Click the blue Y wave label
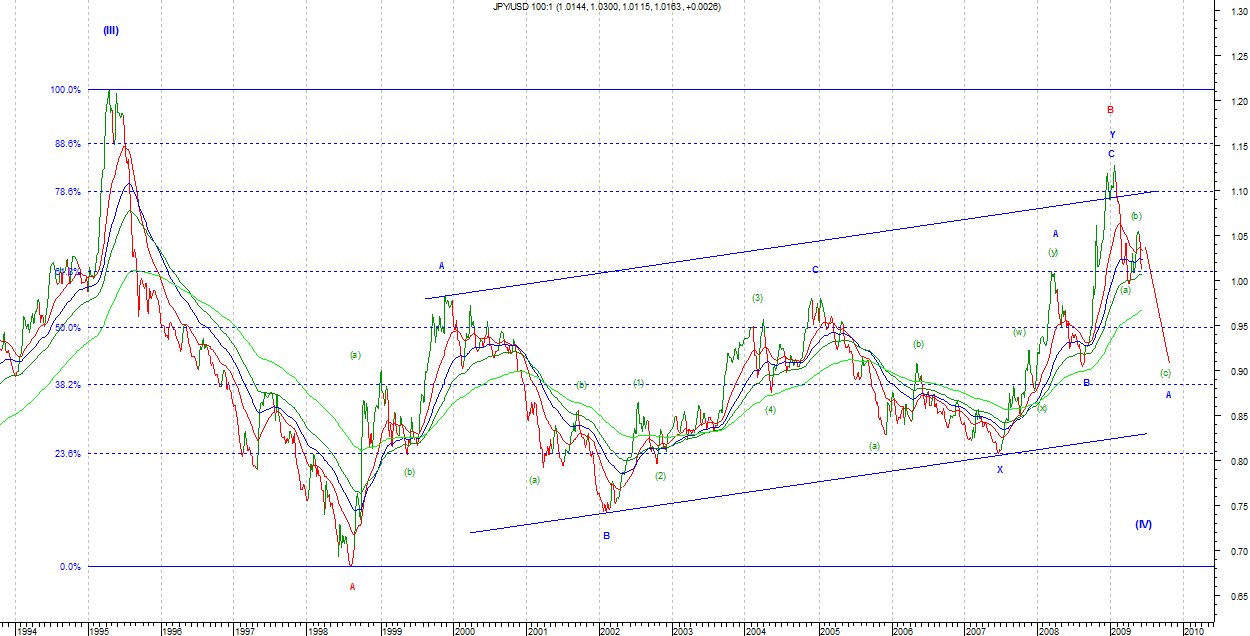1250x636 pixels. (x=1112, y=135)
